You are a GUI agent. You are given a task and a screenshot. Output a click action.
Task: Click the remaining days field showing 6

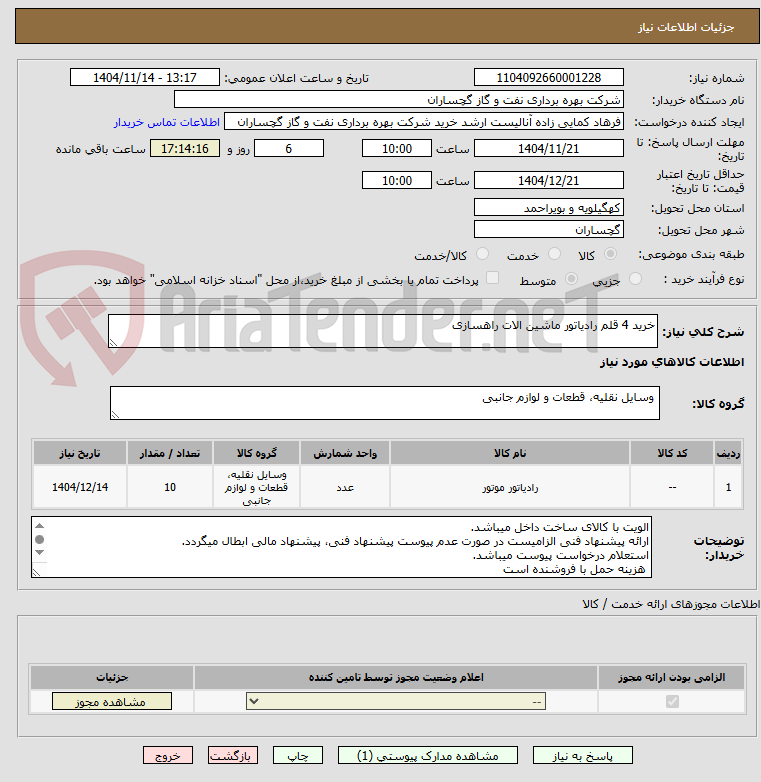click(289, 149)
